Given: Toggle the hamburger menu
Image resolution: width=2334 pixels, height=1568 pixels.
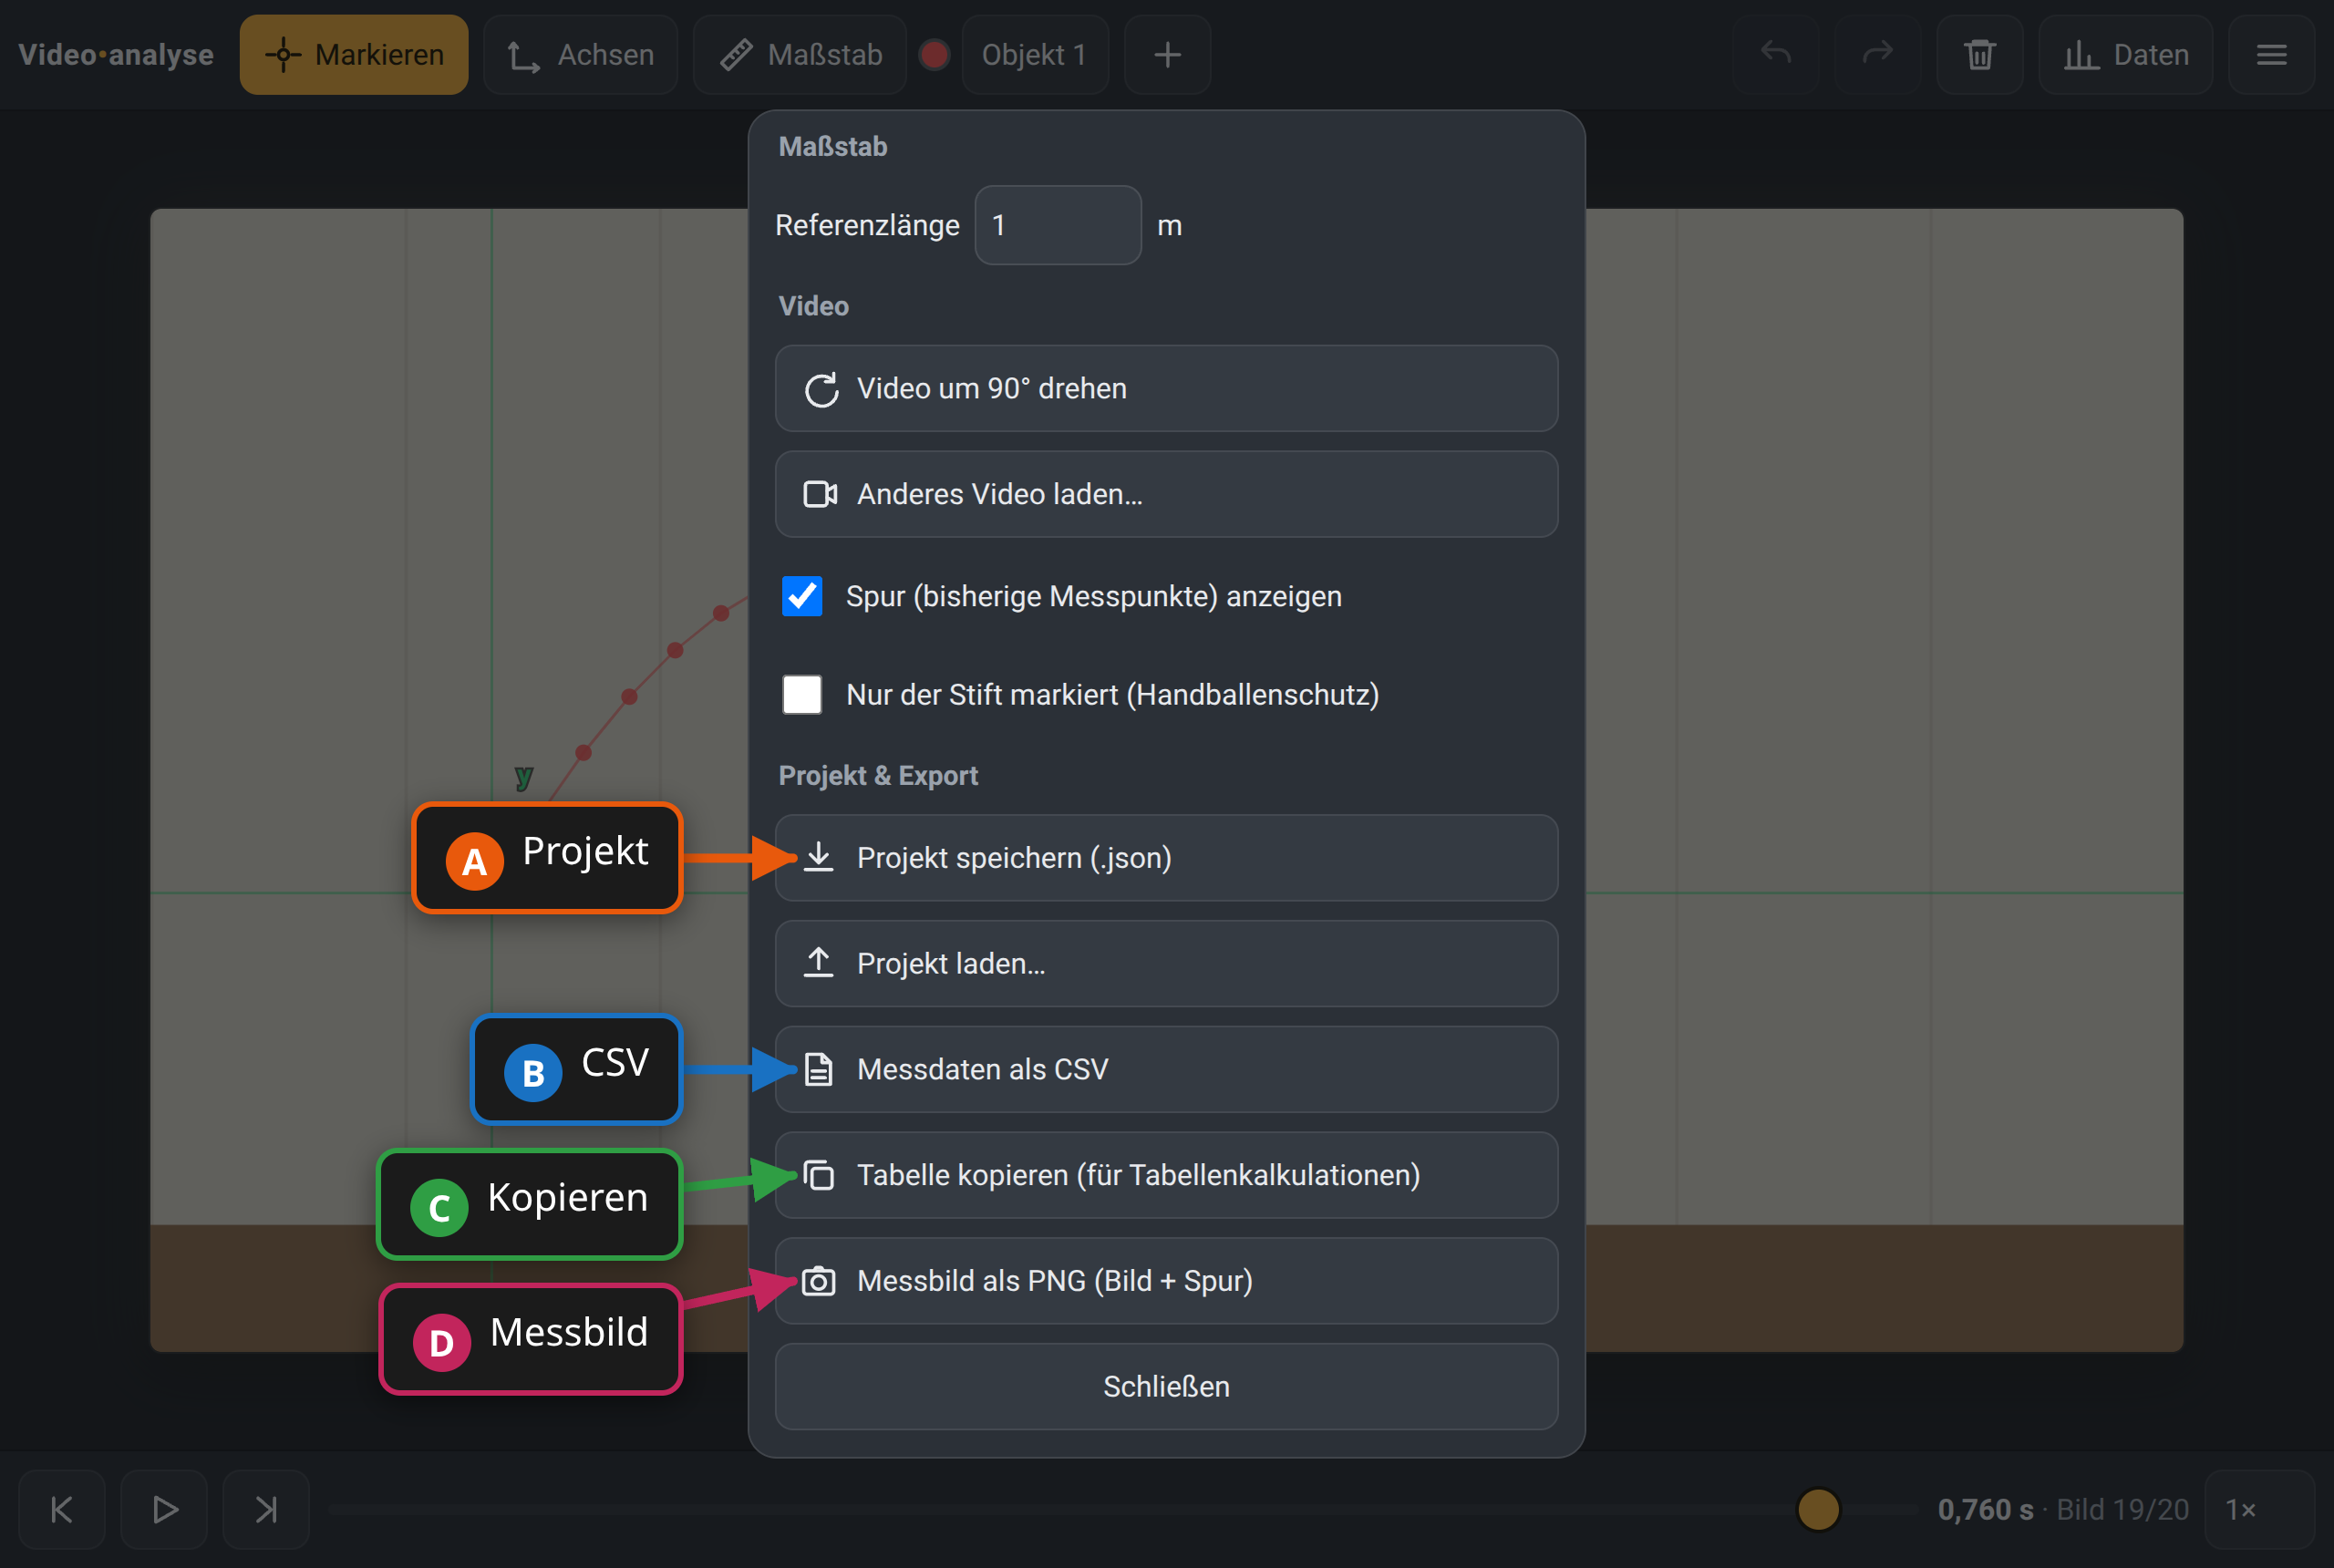Looking at the screenshot, I should 2272,55.
